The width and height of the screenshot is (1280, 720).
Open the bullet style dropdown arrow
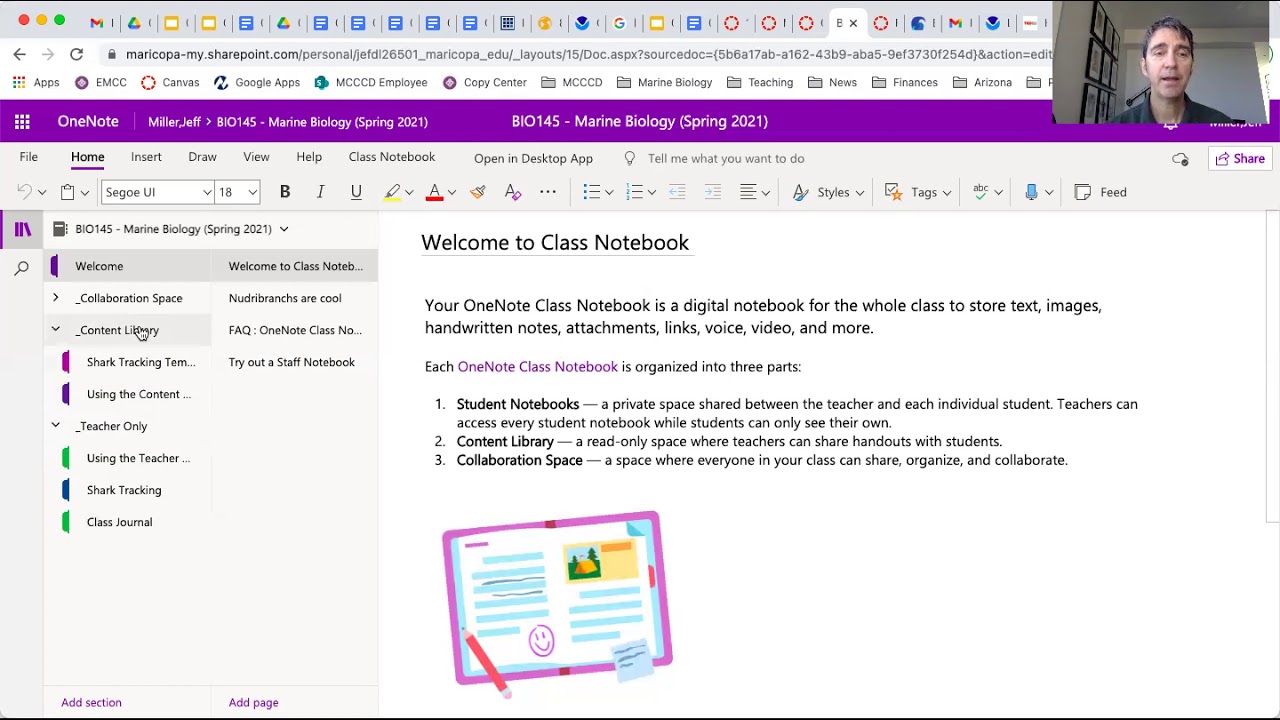click(x=609, y=193)
